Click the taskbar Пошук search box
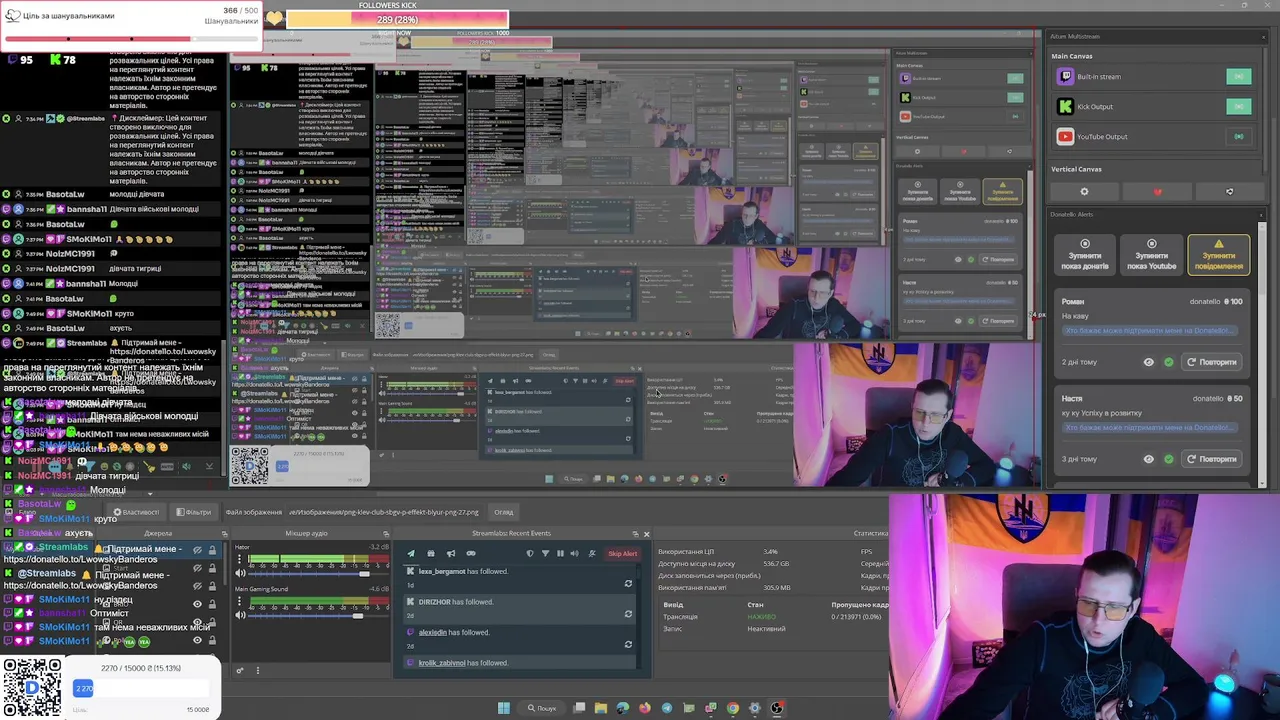The image size is (1280, 720). pos(543,708)
